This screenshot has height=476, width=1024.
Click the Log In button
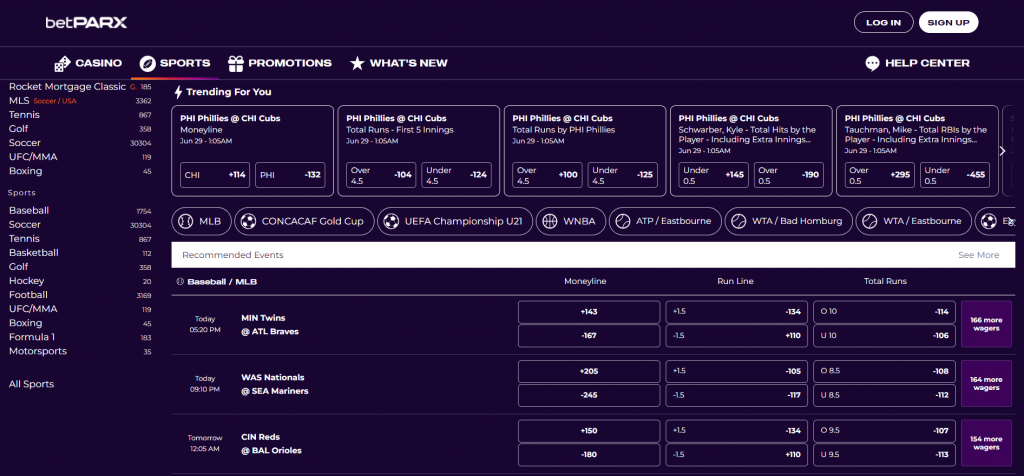884,22
